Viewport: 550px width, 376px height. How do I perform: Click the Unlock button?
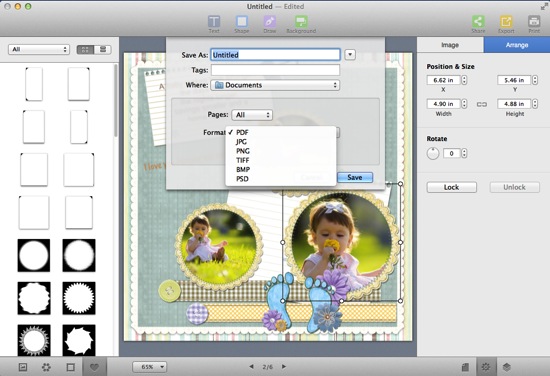[515, 187]
